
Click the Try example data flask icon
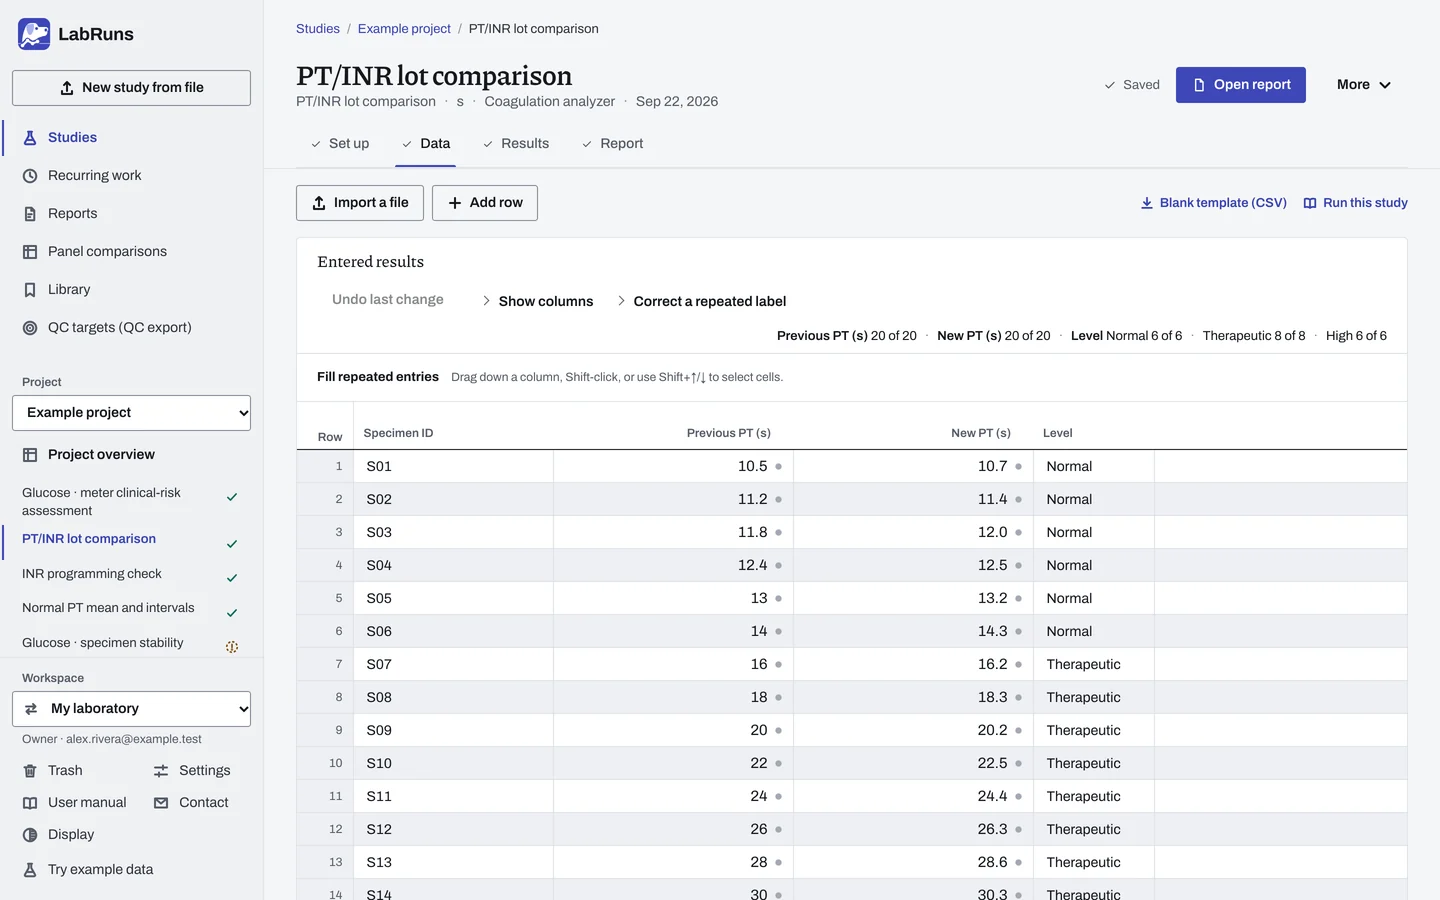coord(30,870)
